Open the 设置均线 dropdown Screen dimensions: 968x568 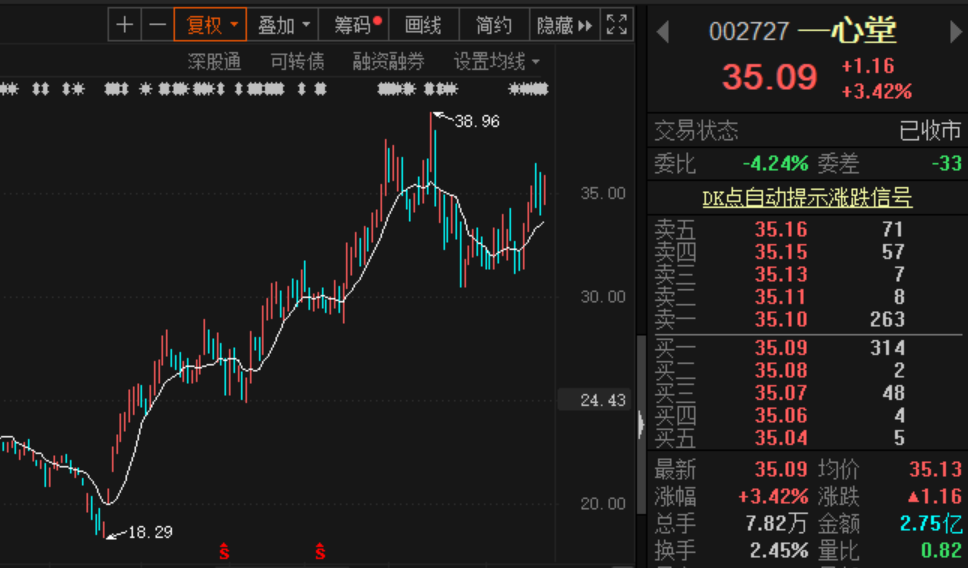pos(496,61)
